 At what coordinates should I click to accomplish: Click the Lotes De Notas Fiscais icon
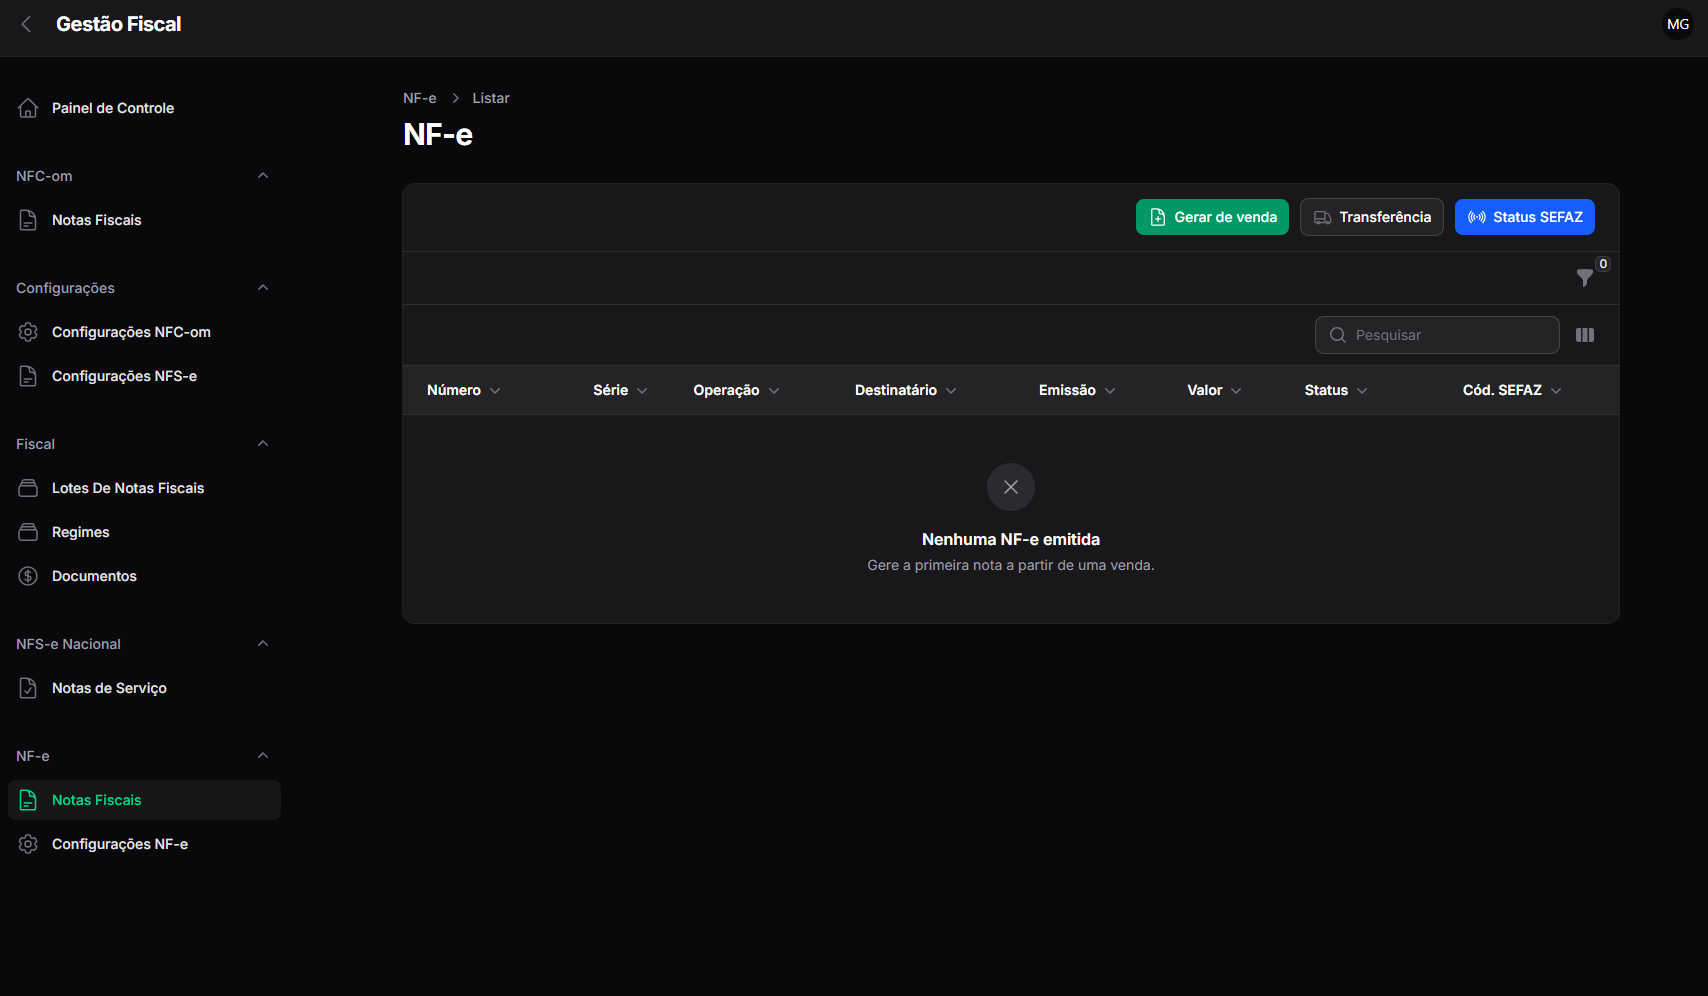pyautogui.click(x=28, y=488)
